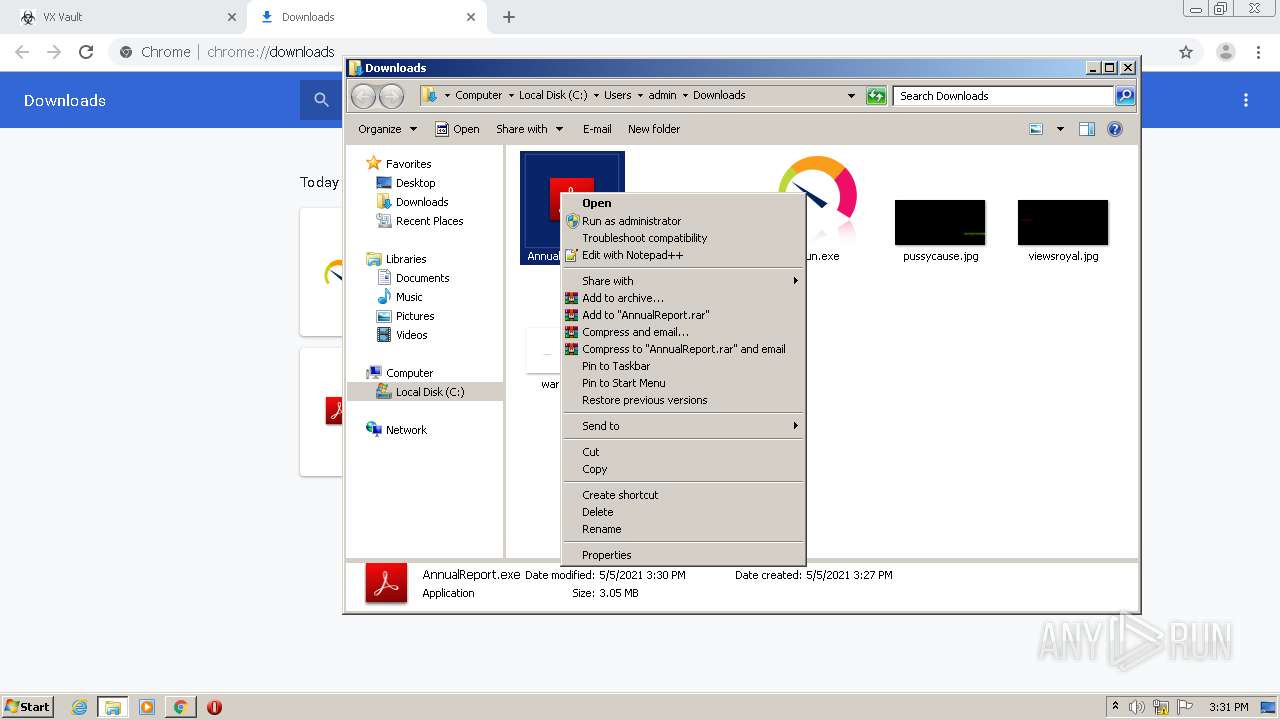The image size is (1280, 720).
Task: Open the Organize dropdown menu
Action: coord(387,129)
